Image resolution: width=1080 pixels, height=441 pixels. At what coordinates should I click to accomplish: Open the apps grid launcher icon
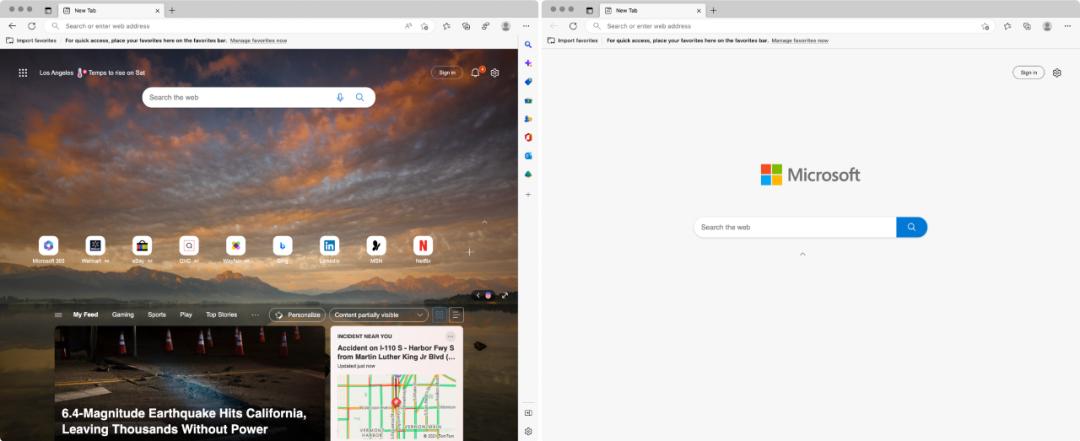(23, 72)
